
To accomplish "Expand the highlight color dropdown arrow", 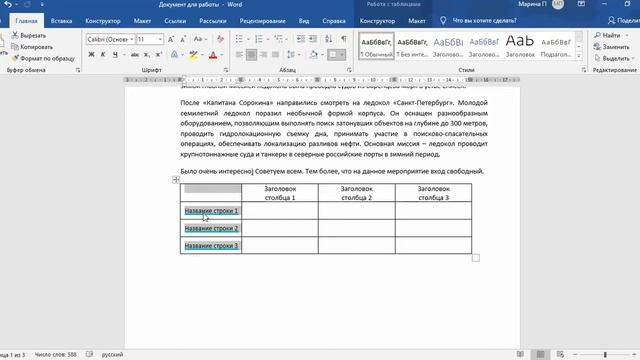I will (x=202, y=55).
